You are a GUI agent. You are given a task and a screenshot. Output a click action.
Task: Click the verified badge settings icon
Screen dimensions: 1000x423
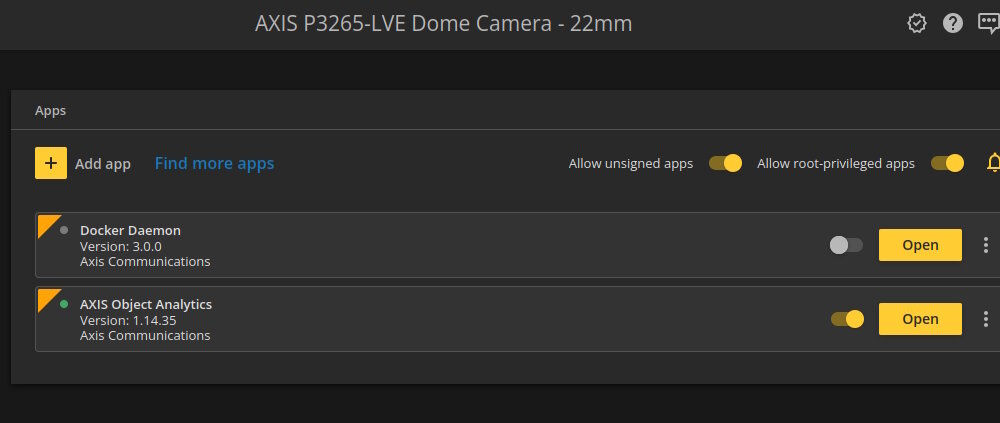coord(916,24)
